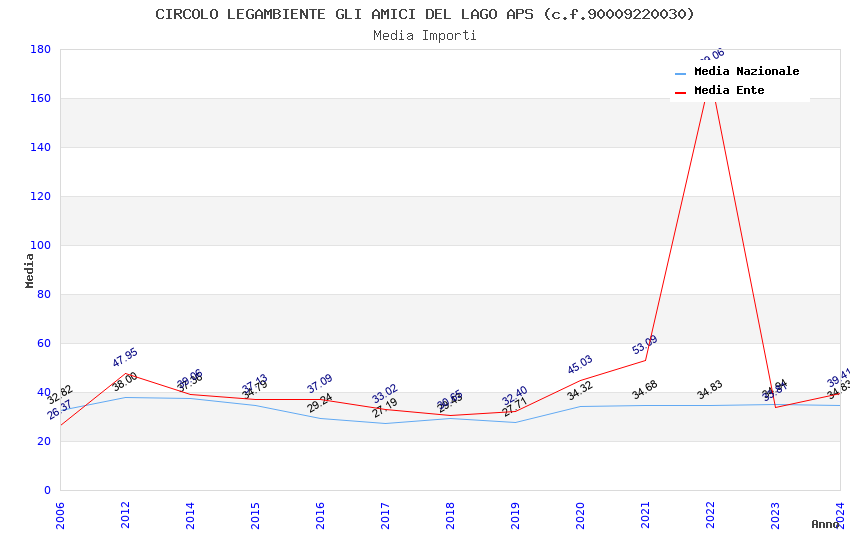The image size is (850, 550).
Task: Click the Anno axis title
Action: point(825,524)
